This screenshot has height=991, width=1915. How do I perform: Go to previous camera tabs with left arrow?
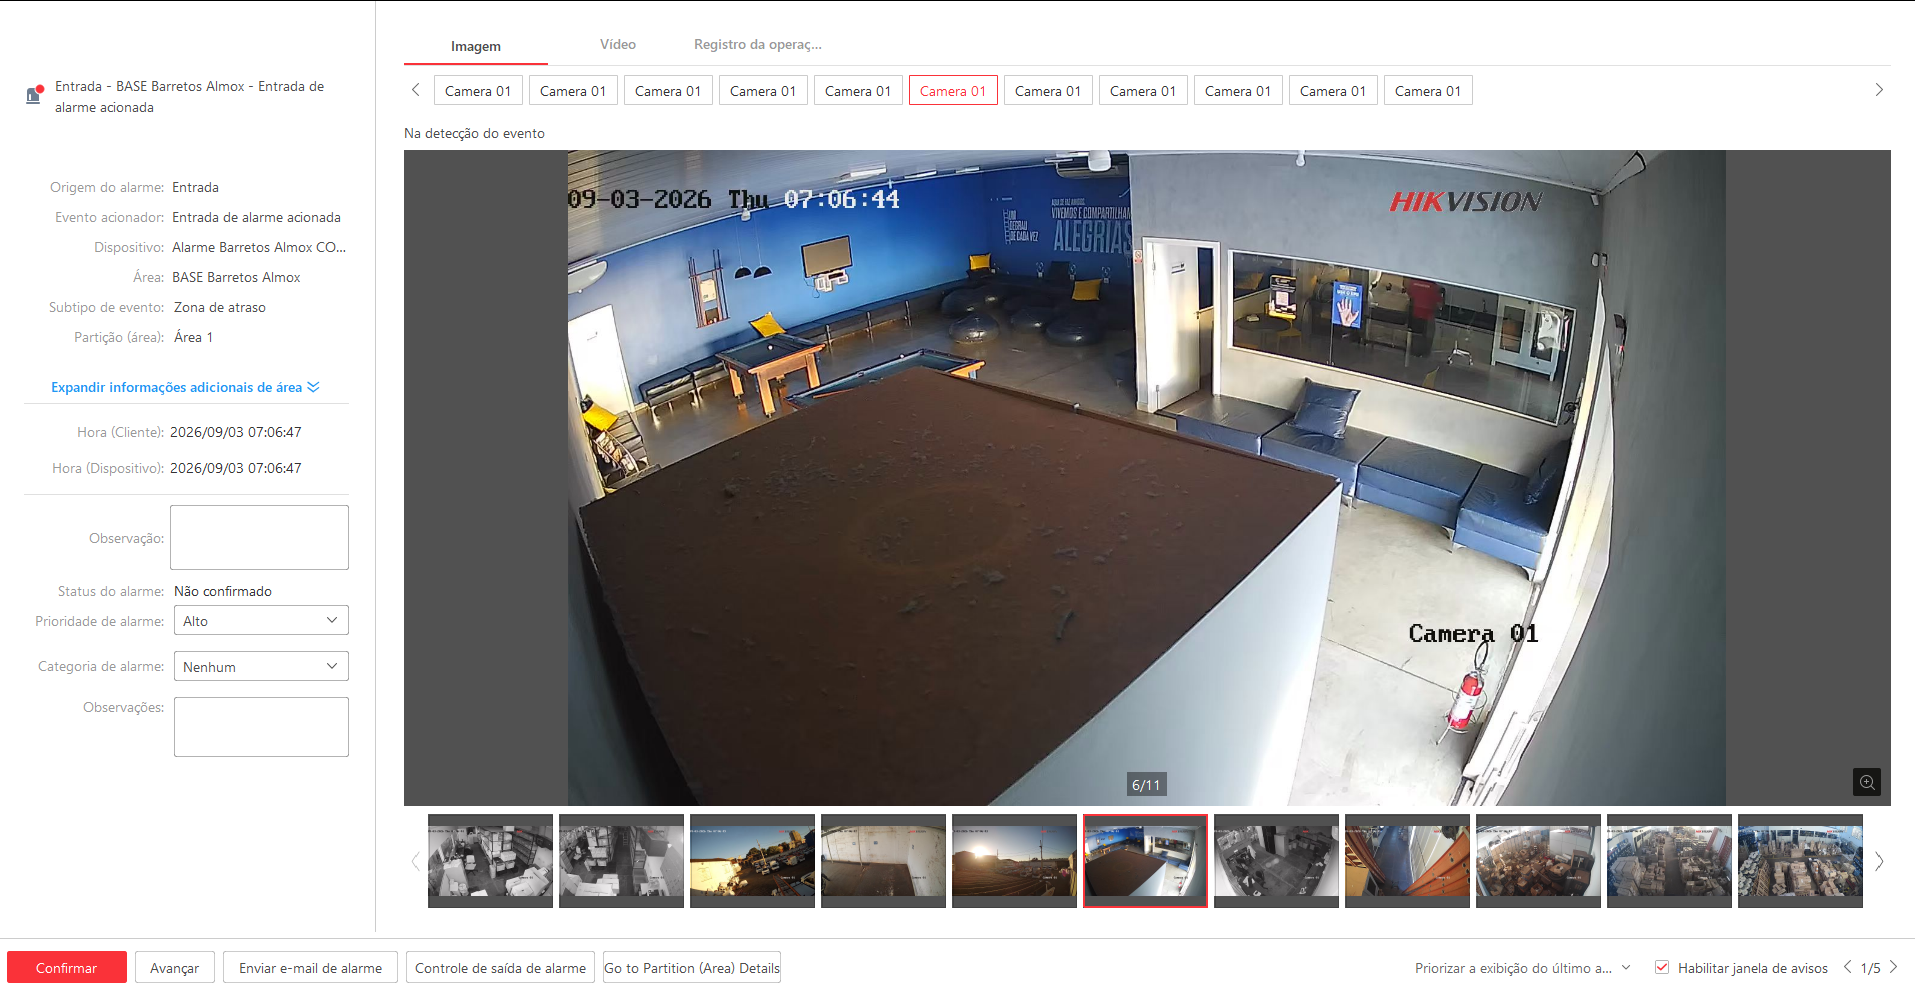[x=416, y=90]
